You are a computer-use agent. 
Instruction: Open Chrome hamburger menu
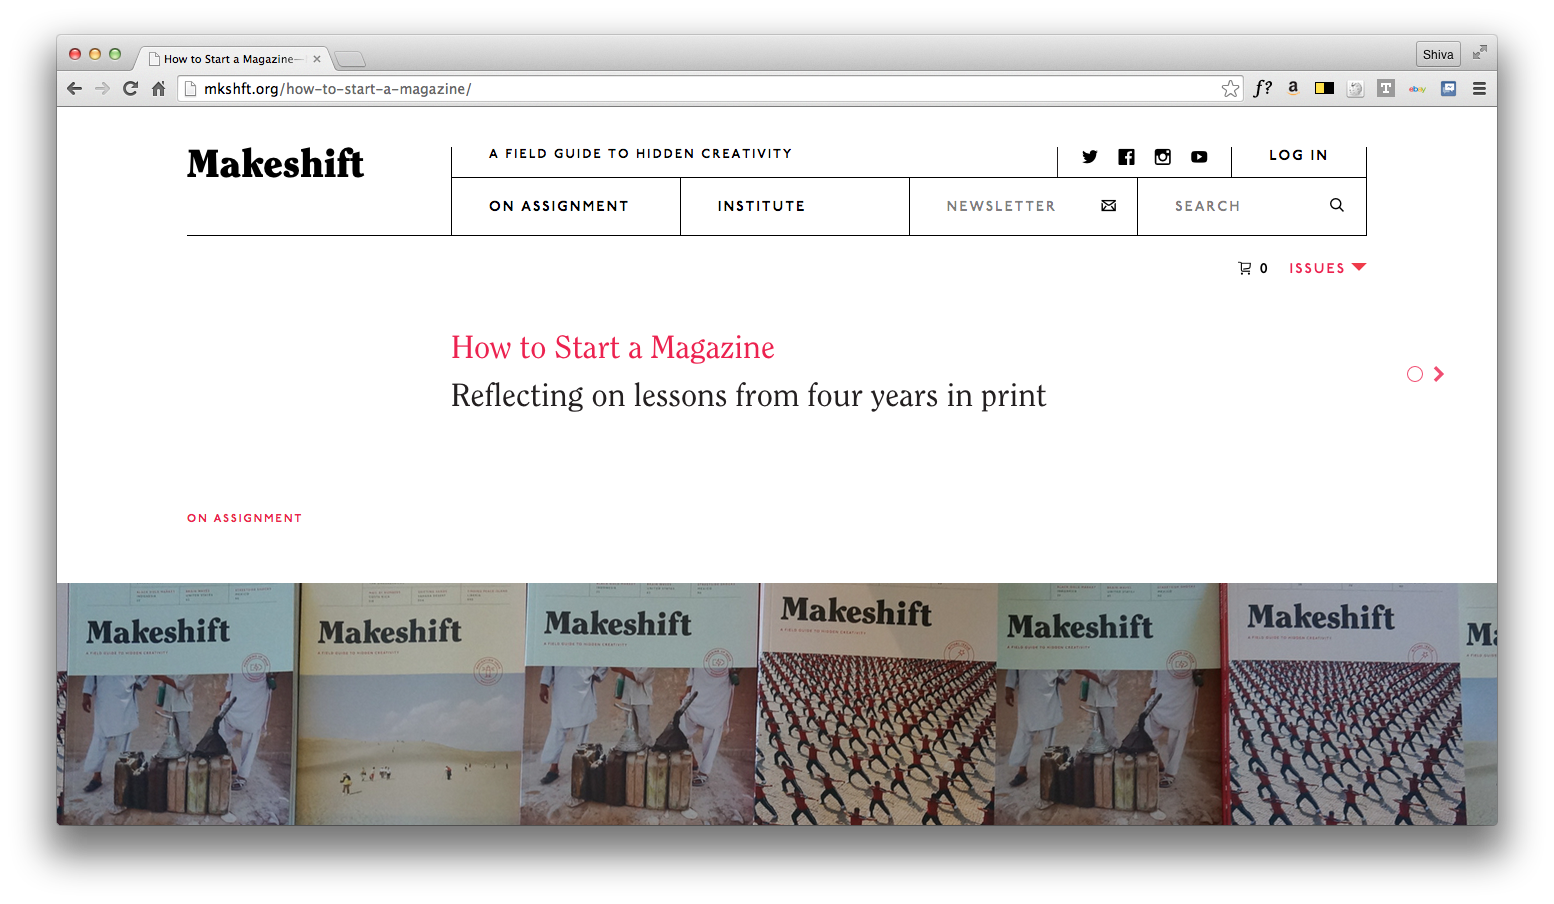point(1479,89)
